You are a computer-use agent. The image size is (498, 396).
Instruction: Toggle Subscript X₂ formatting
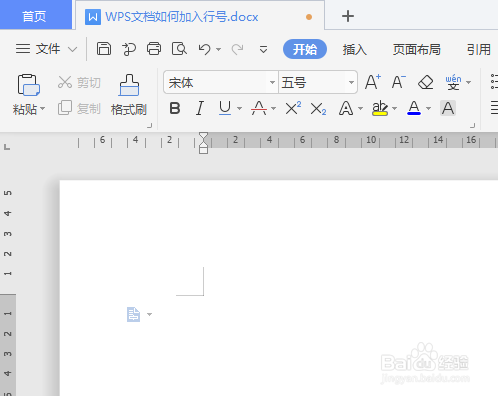pyautogui.click(x=318, y=109)
